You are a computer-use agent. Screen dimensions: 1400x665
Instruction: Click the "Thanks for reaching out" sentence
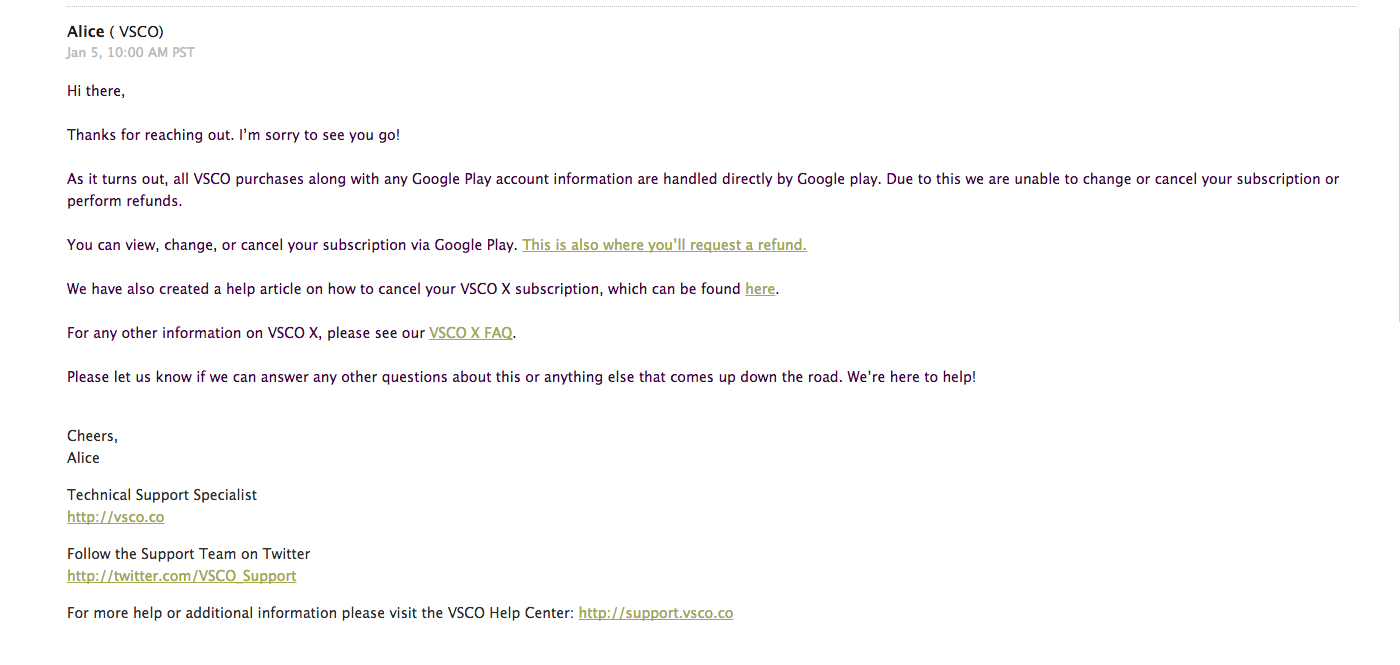234,135
